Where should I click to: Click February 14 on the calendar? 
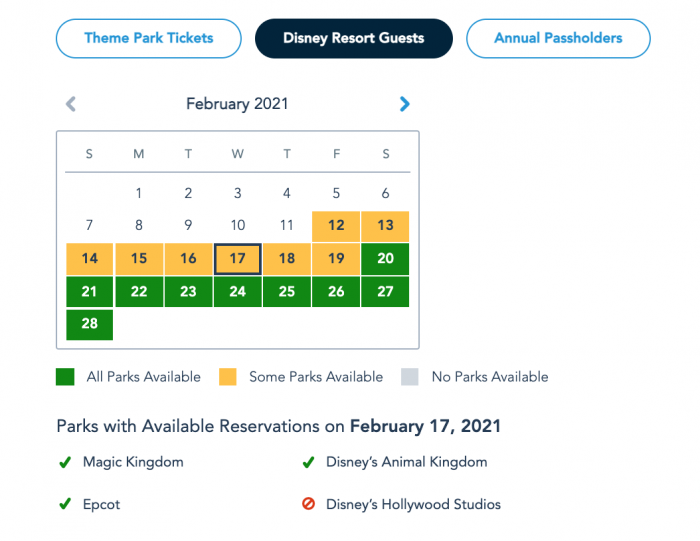pyautogui.click(x=90, y=259)
